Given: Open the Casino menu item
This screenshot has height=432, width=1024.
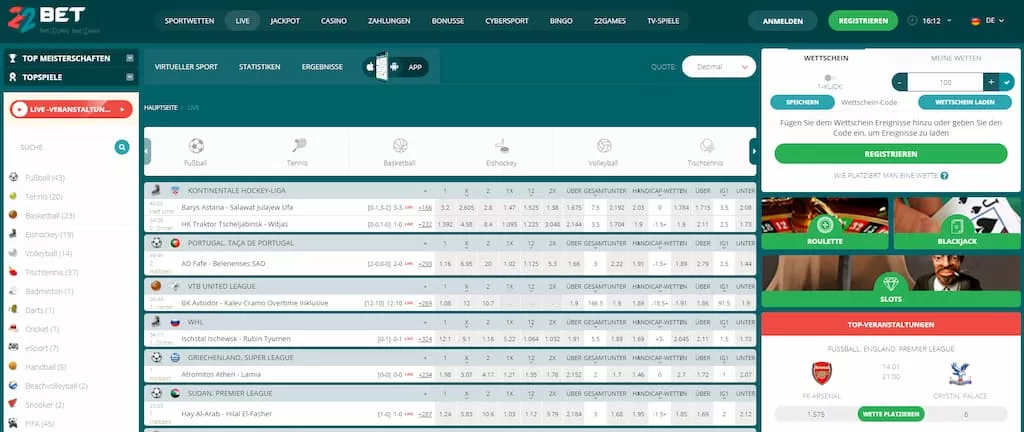Looking at the screenshot, I should point(334,21).
